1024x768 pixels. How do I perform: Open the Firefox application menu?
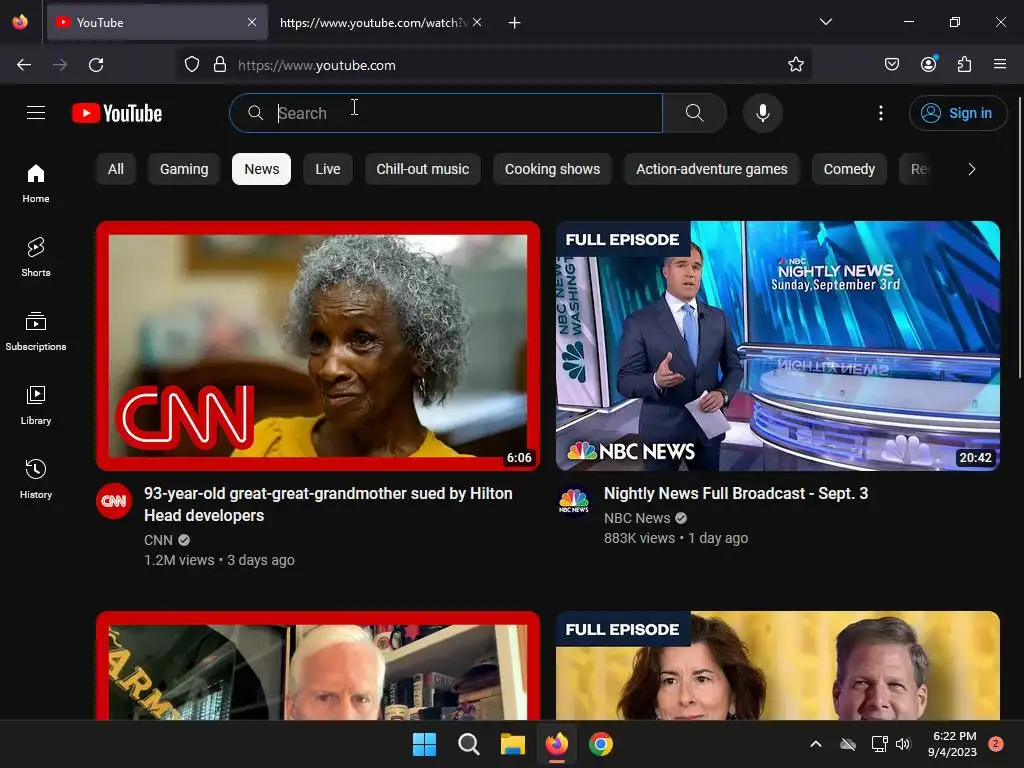pos(1000,64)
